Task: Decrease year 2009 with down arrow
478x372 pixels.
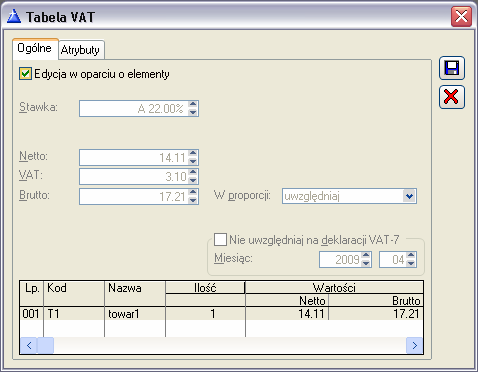Action: pos(366,264)
